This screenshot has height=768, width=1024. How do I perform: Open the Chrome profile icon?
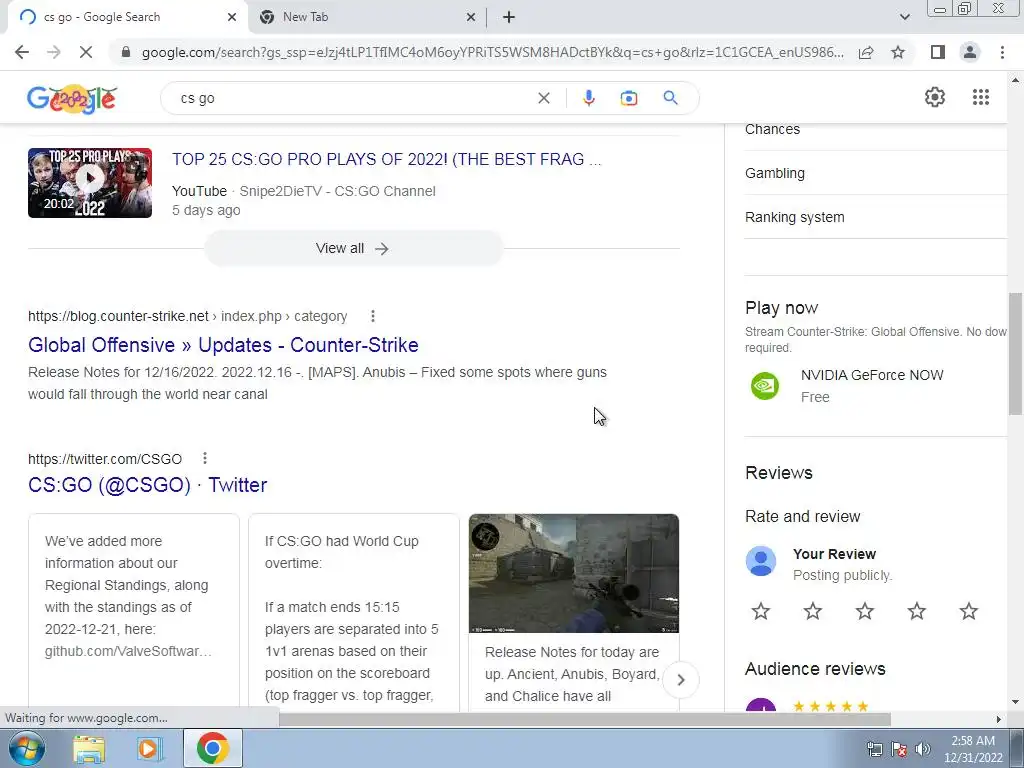(x=970, y=52)
